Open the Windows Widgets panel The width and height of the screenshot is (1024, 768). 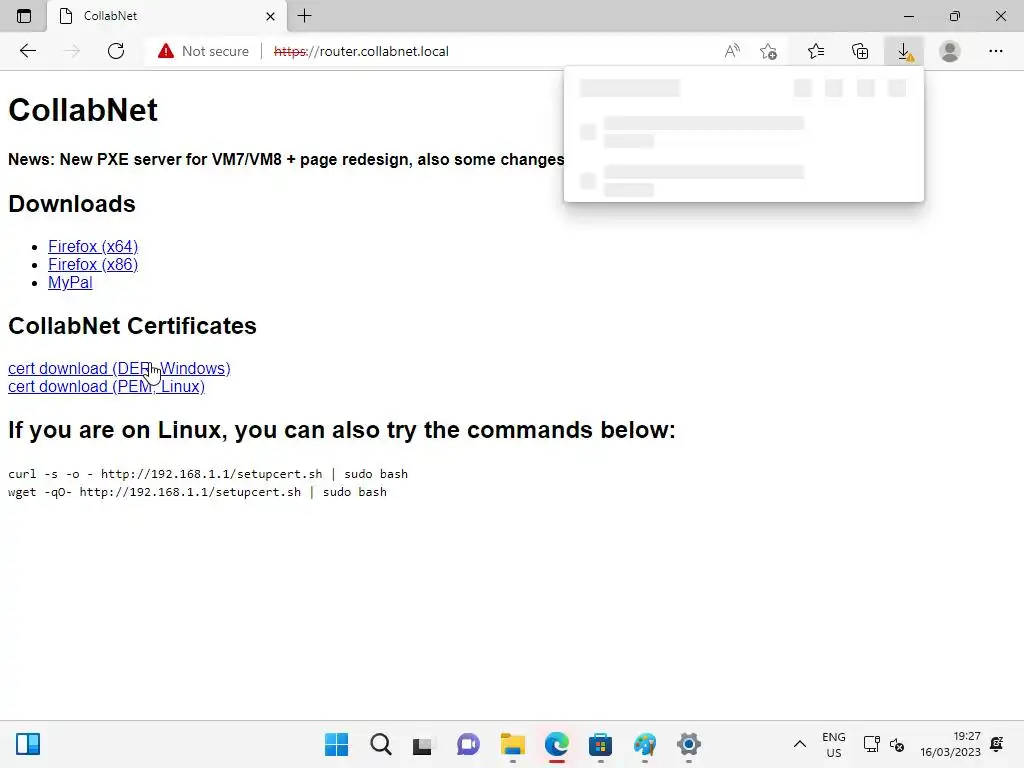click(x=28, y=744)
